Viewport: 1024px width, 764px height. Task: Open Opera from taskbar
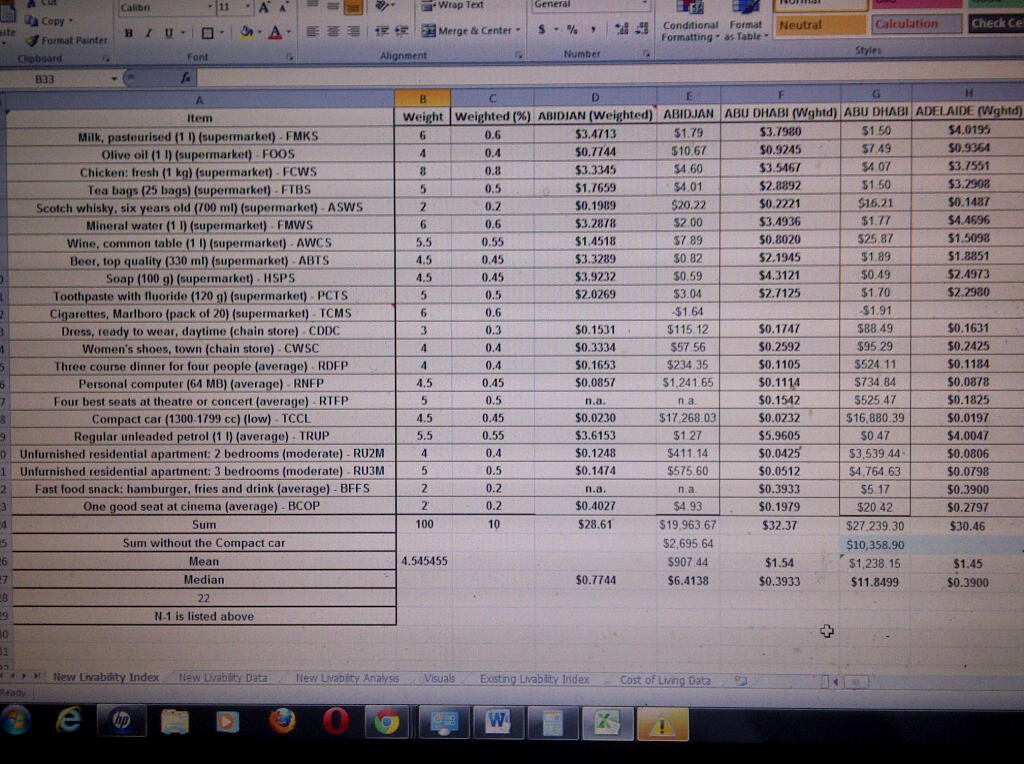coord(336,722)
